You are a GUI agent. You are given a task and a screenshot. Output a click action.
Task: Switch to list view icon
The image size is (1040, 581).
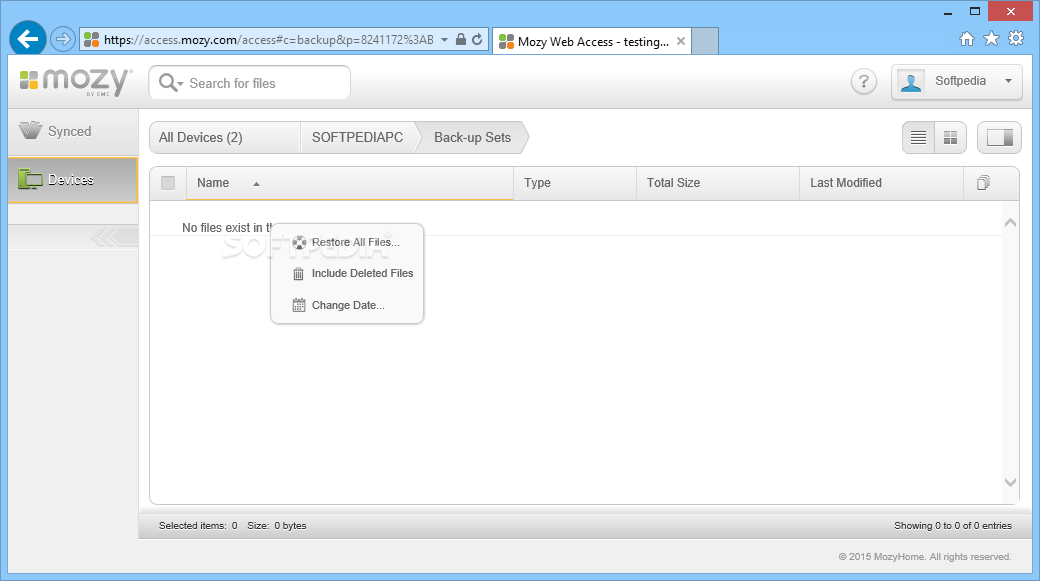[x=919, y=137]
